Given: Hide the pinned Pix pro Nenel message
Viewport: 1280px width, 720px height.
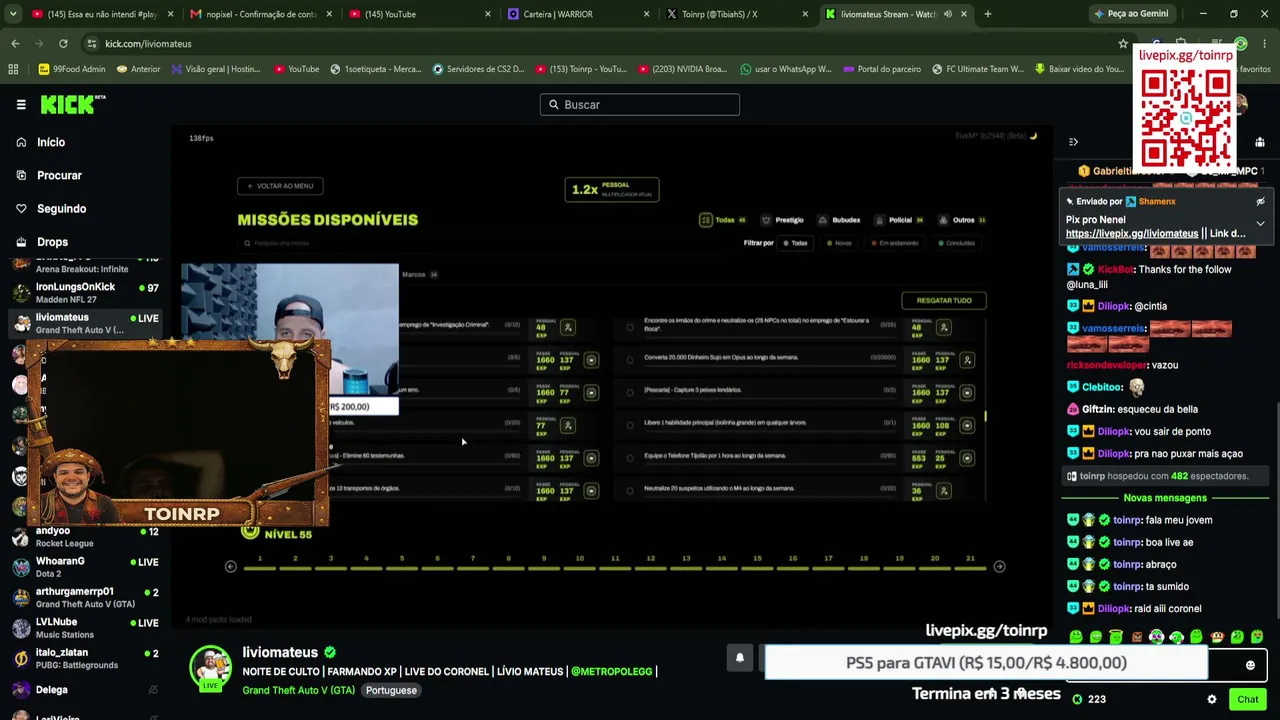Looking at the screenshot, I should (1260, 202).
